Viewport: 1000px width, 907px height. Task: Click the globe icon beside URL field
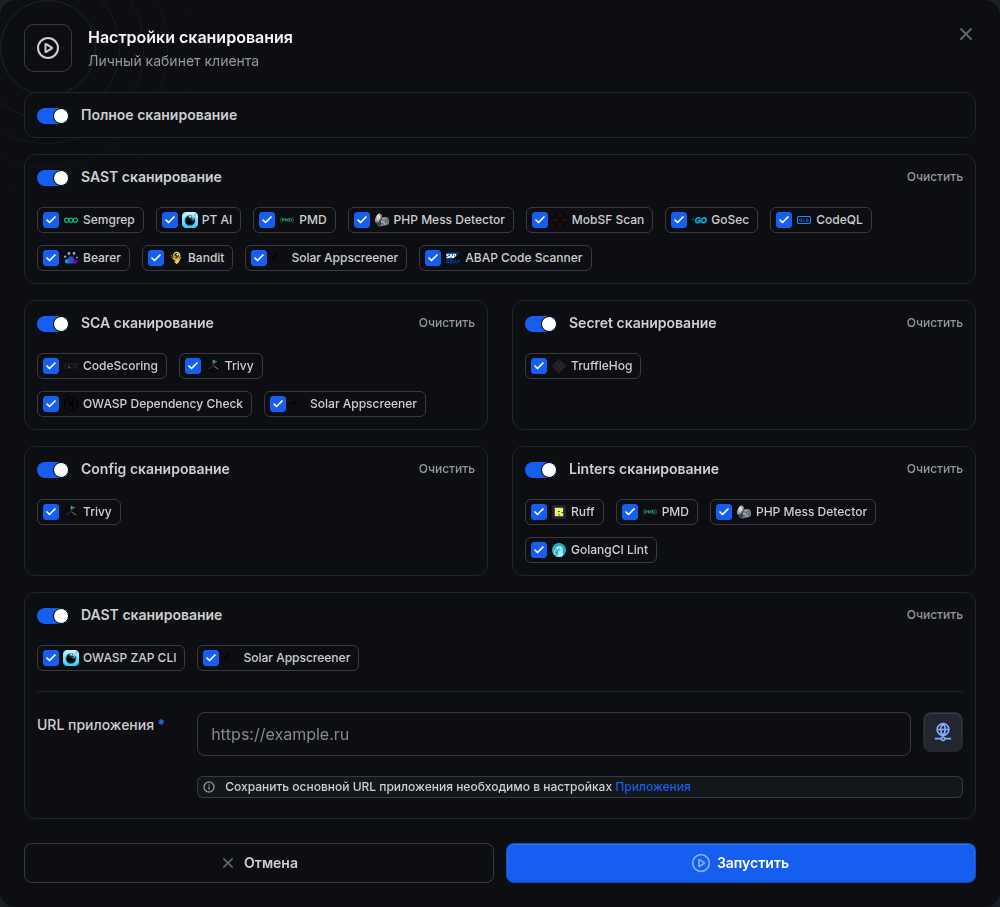943,732
